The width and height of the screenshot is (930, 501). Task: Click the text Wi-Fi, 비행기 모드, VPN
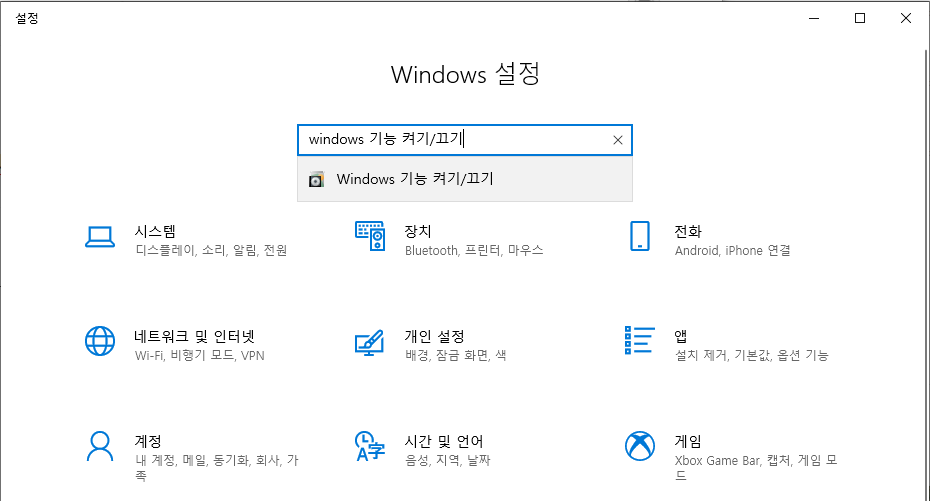coord(200,356)
